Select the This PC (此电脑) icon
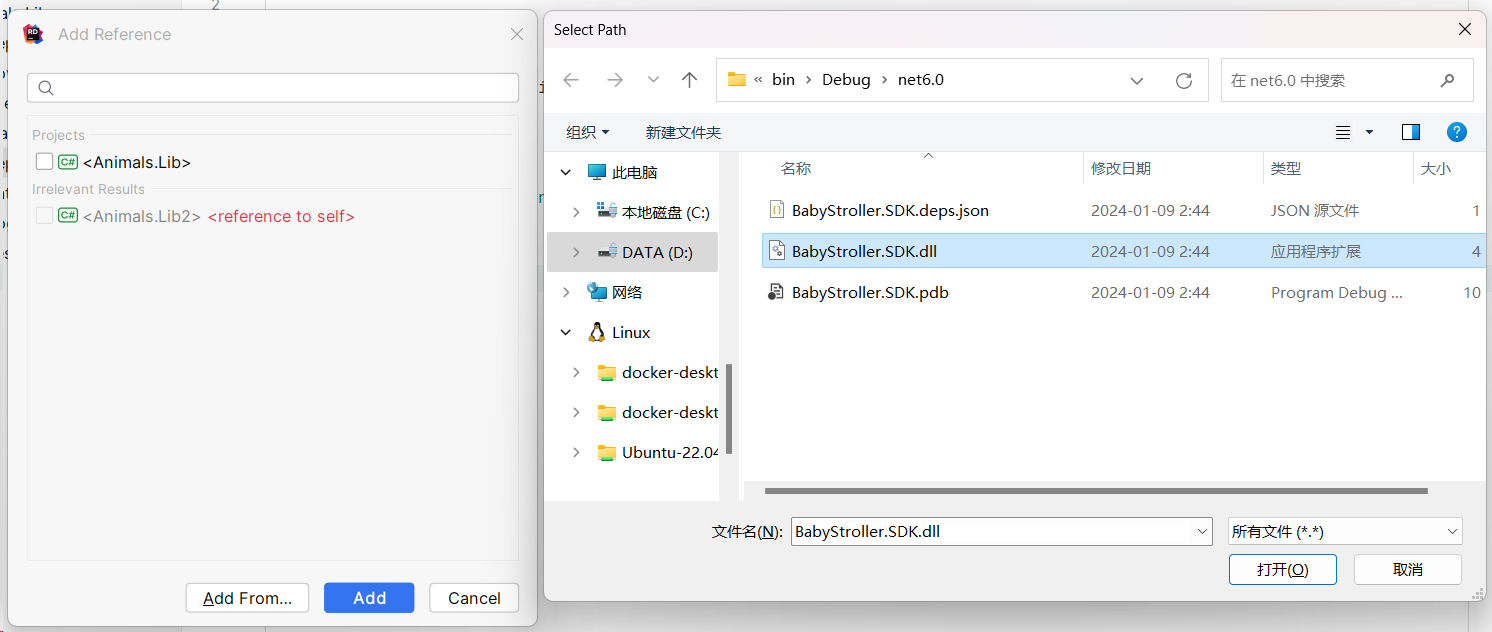This screenshot has width=1492, height=632. (596, 172)
